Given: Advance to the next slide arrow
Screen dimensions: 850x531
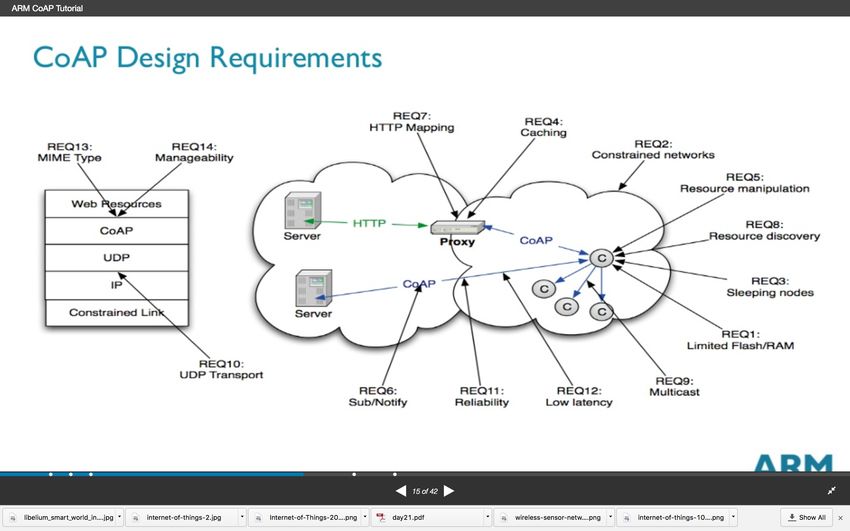Looking at the screenshot, I should point(449,491).
